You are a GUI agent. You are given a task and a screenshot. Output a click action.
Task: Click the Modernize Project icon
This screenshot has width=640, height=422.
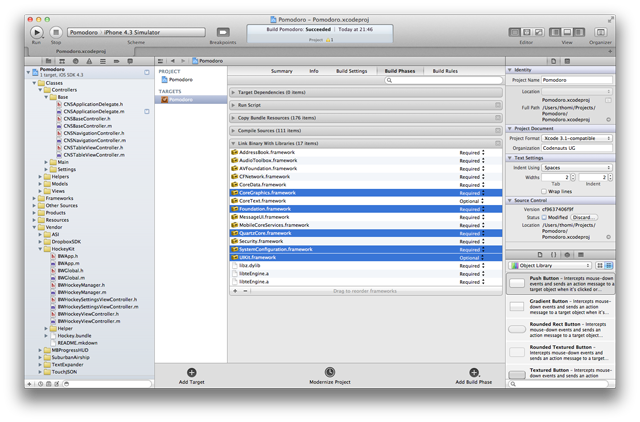(x=329, y=372)
